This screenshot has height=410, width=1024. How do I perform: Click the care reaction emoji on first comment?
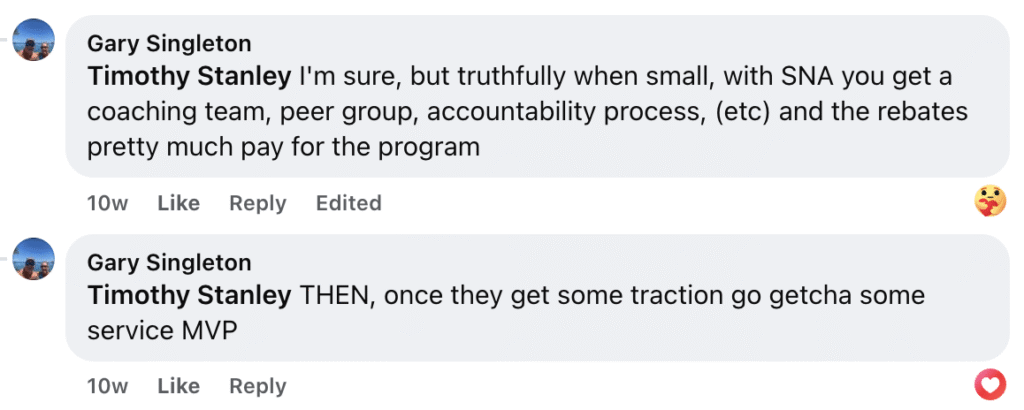coord(989,201)
